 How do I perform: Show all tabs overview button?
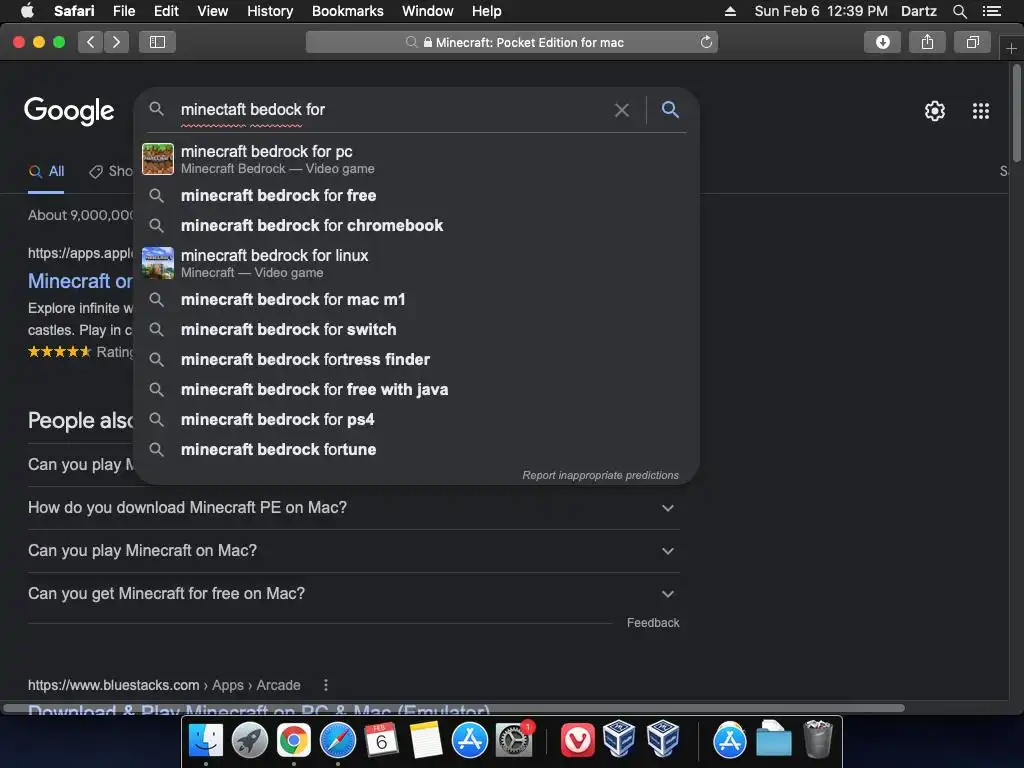click(972, 42)
